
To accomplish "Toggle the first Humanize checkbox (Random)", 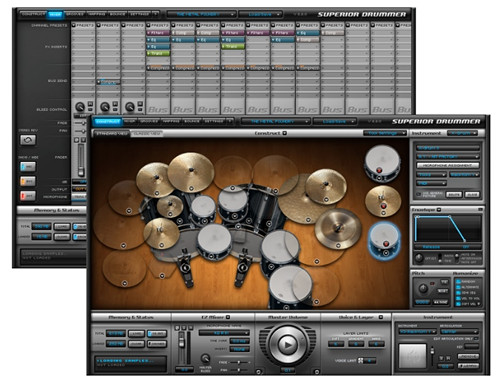I will [458, 282].
